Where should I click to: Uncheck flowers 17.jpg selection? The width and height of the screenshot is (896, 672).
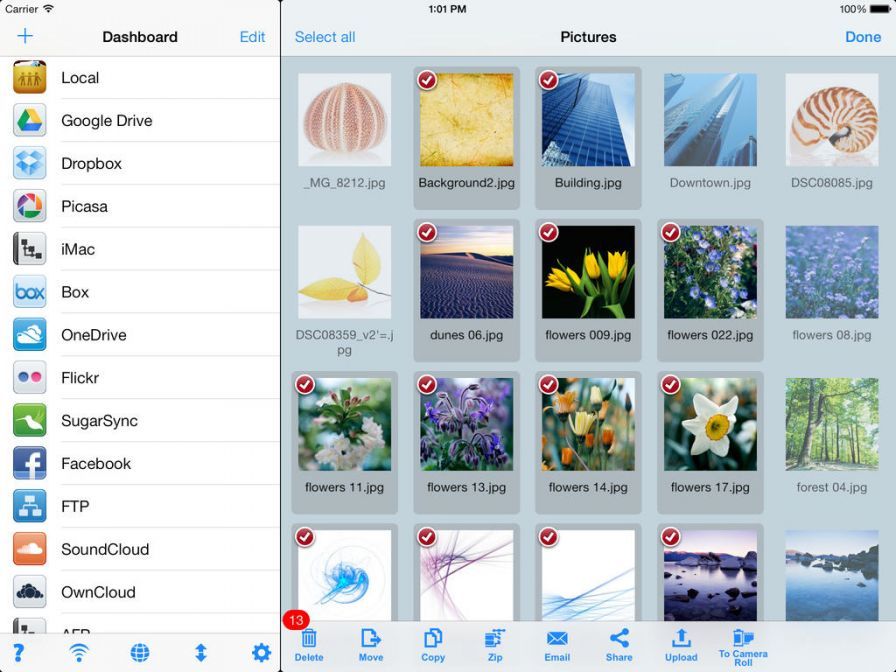pos(671,385)
